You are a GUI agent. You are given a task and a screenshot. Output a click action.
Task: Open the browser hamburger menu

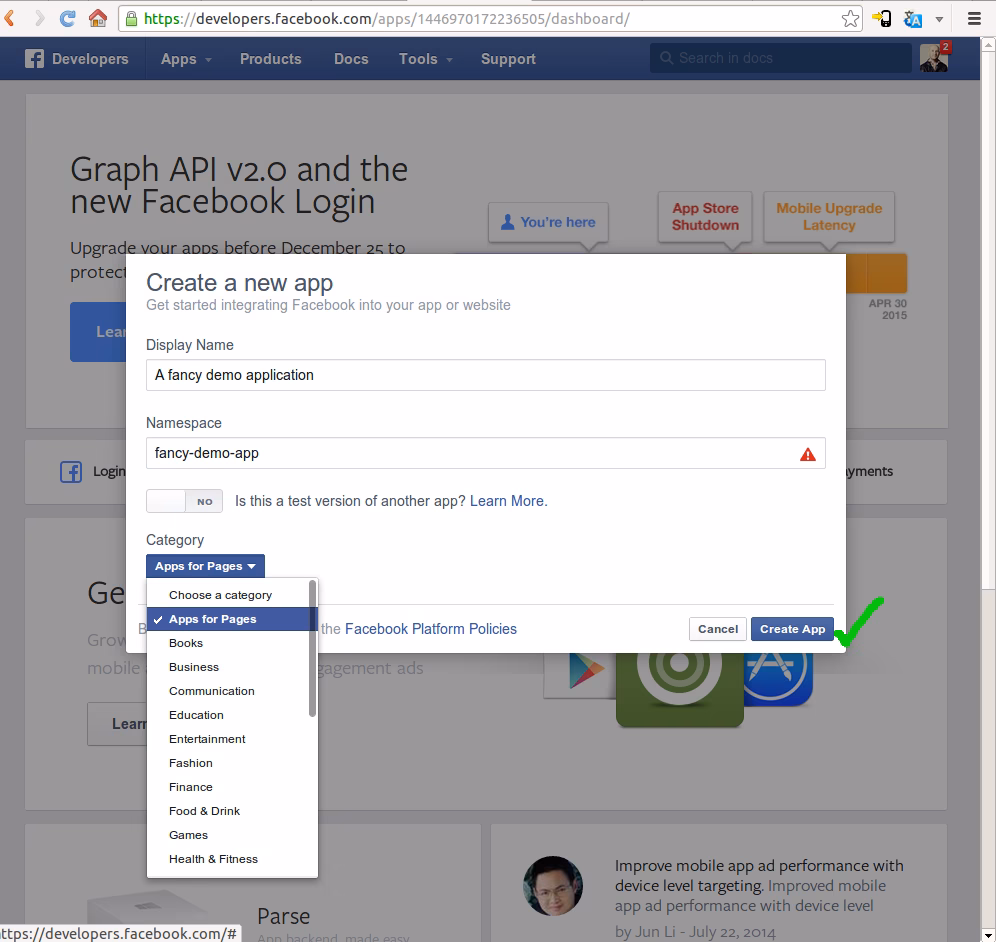click(974, 19)
